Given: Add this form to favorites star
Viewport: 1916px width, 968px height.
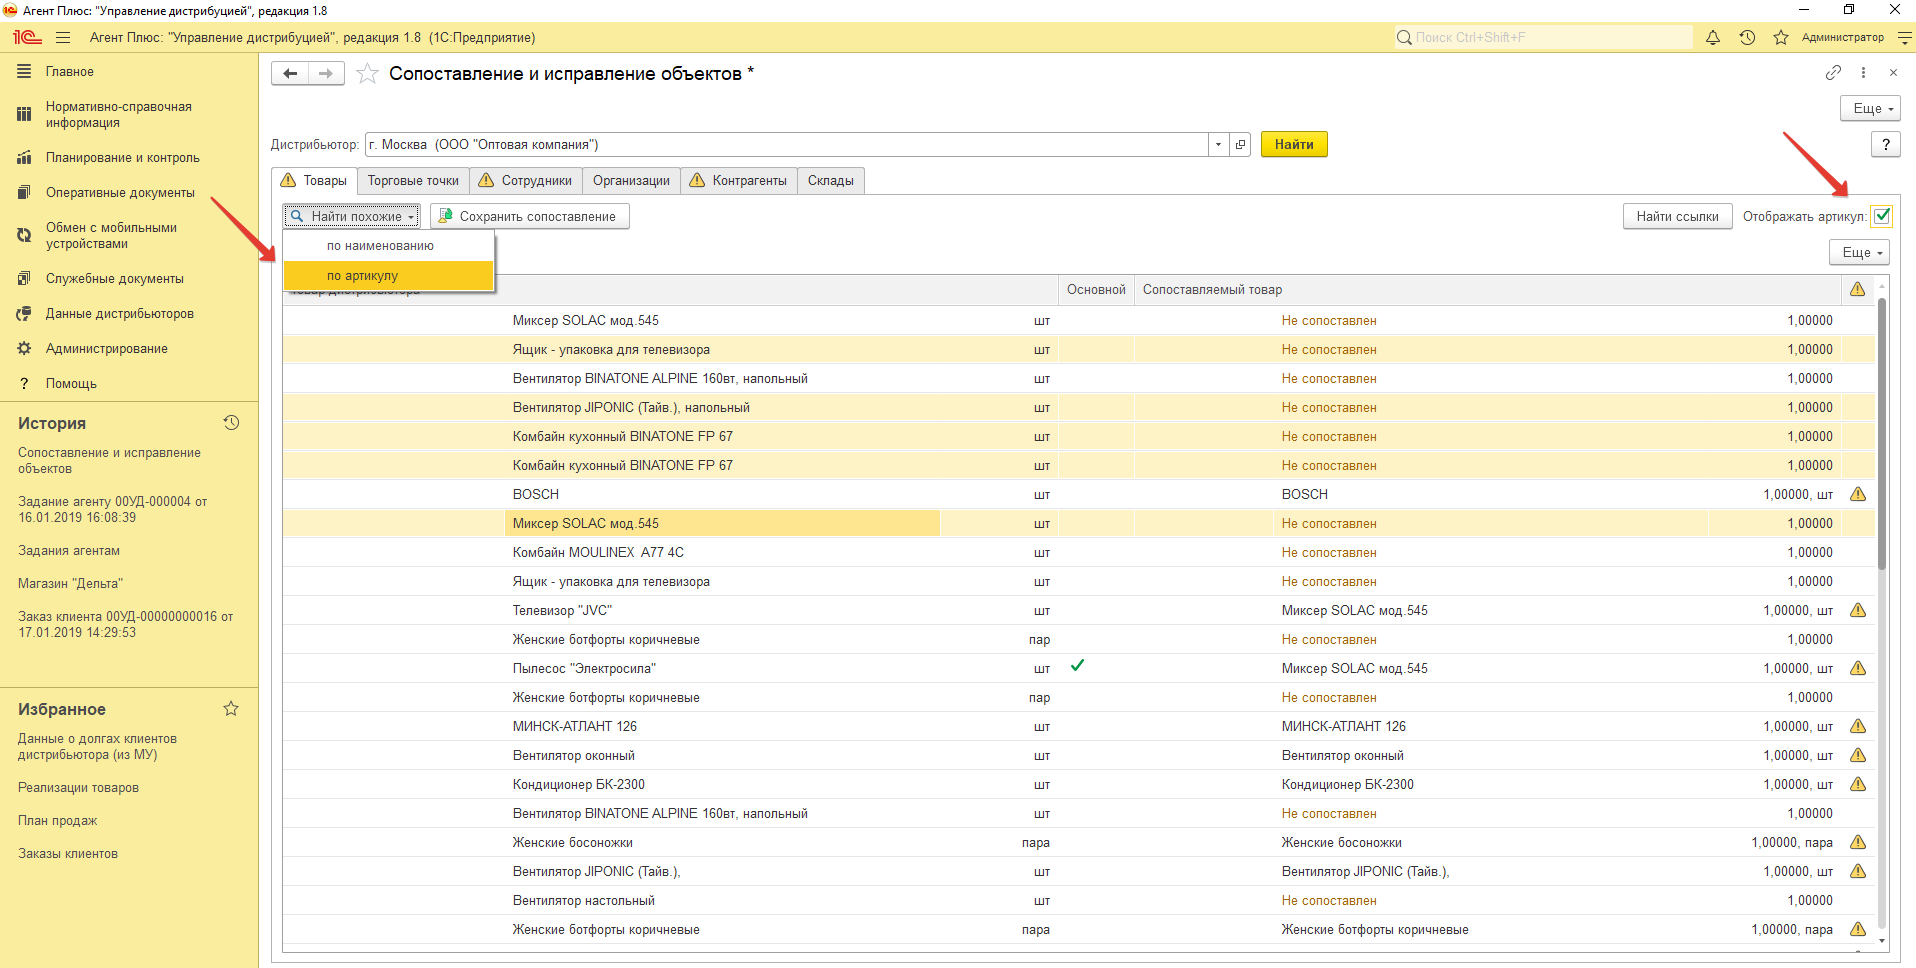Looking at the screenshot, I should [368, 73].
